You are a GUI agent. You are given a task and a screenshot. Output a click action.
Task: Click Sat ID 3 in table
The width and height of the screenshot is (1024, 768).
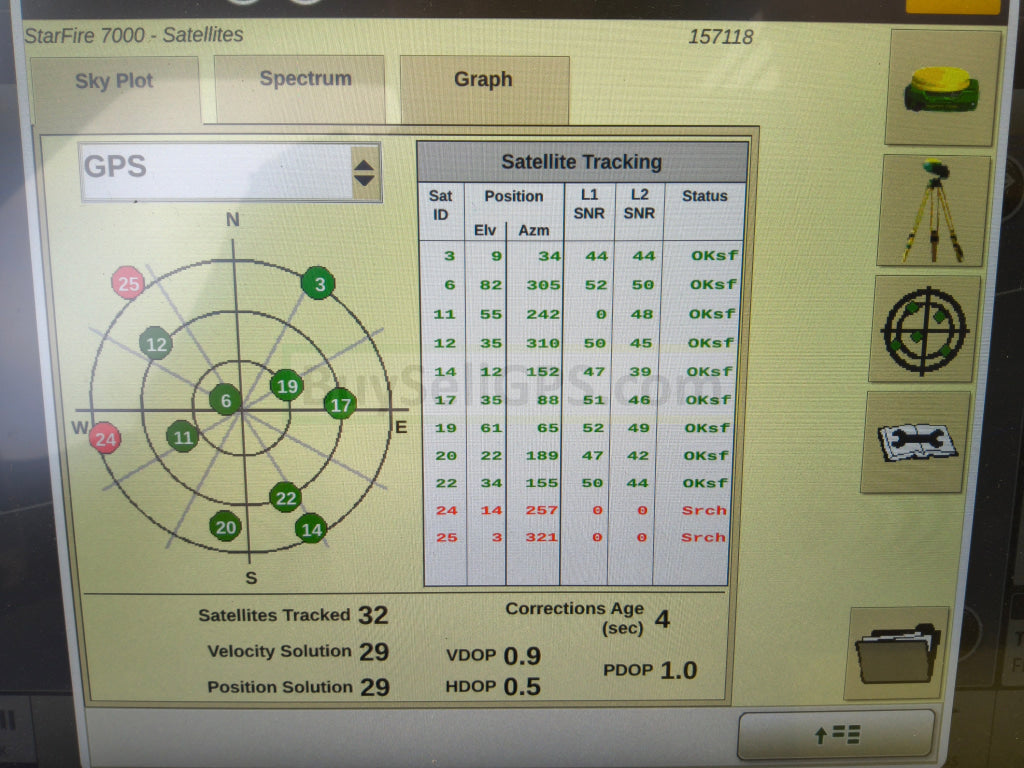[449, 256]
